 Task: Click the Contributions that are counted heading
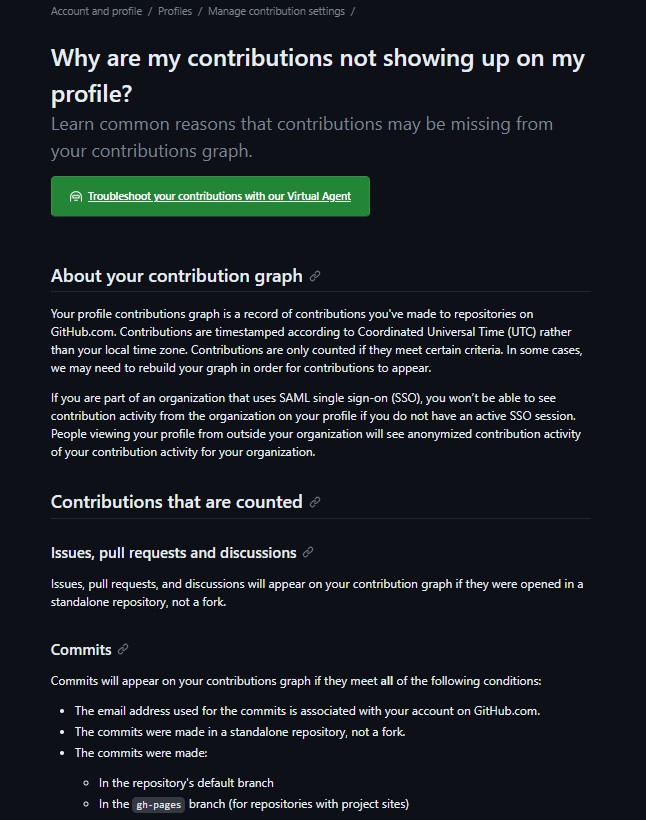click(177, 502)
